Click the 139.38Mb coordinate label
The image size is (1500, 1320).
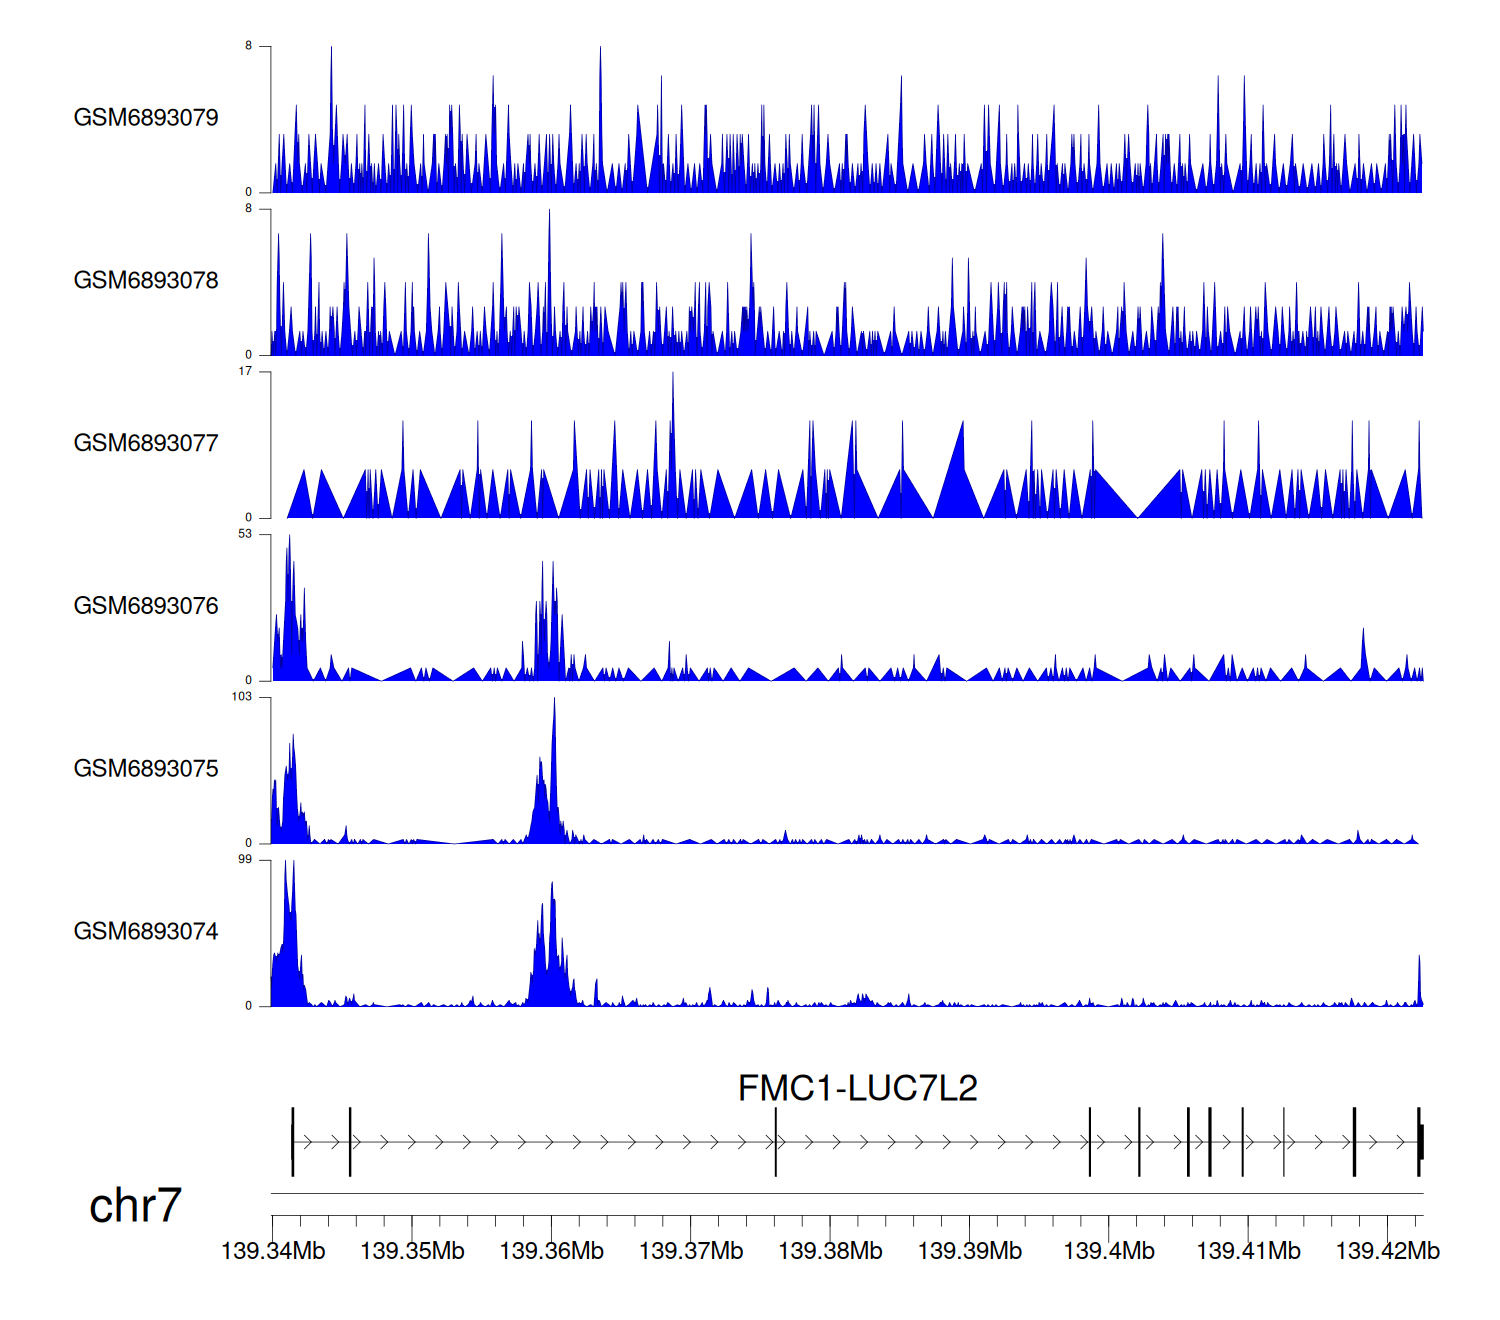(x=830, y=1251)
